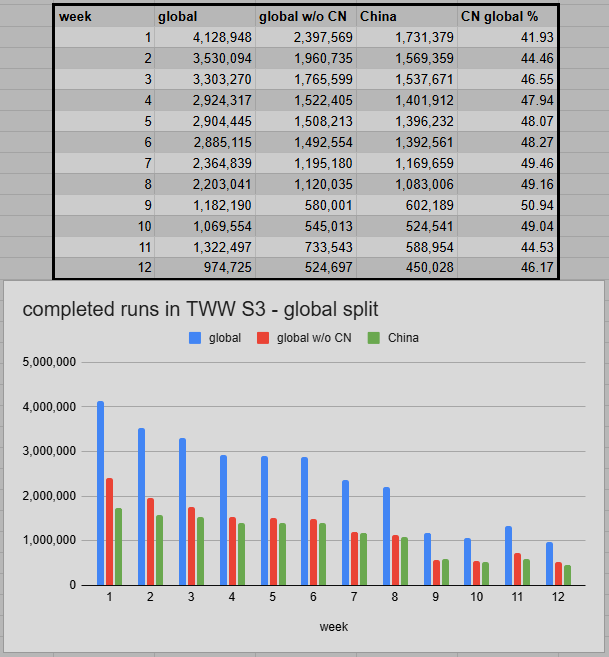
Task: Select the 'week' header cell in table
Action: 104,16
